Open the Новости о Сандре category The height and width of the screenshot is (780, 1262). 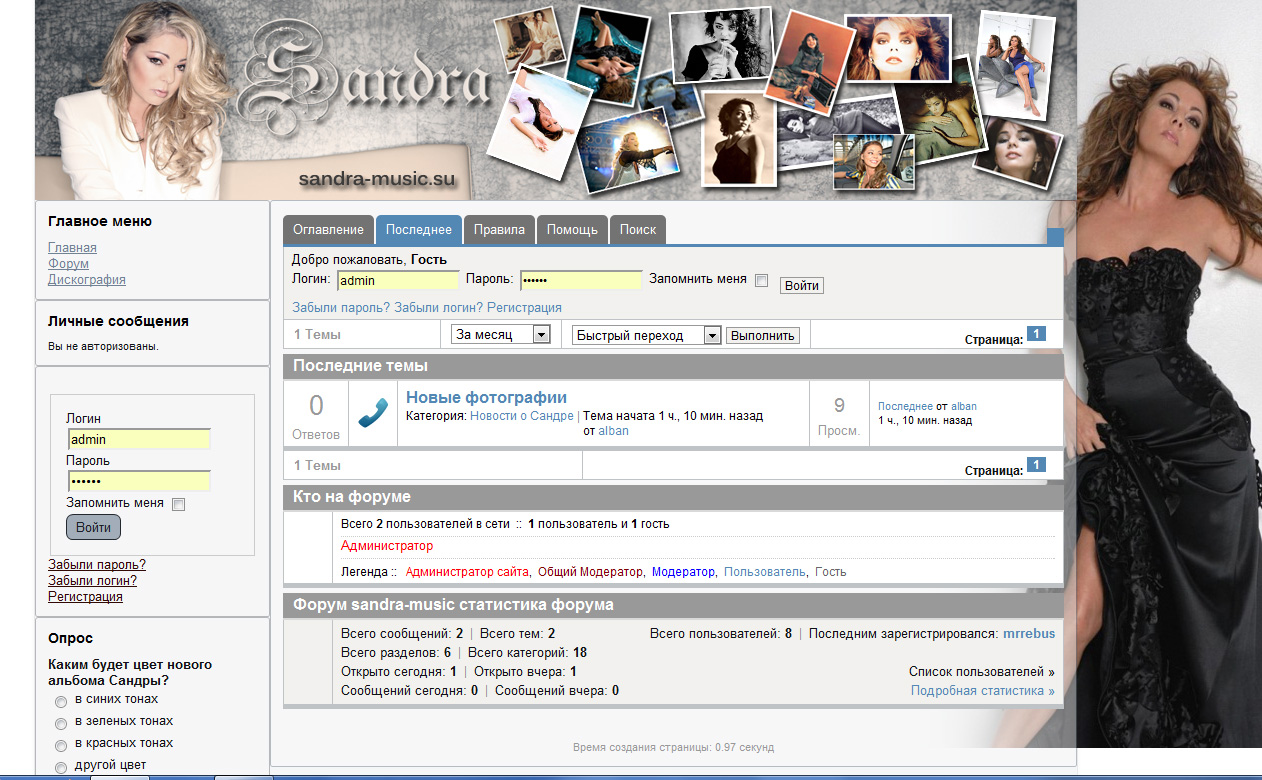click(x=522, y=415)
